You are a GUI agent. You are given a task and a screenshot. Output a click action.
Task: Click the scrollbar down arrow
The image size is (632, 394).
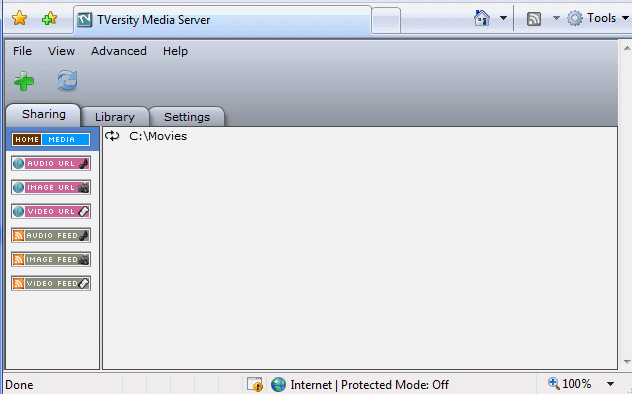tap(627, 362)
